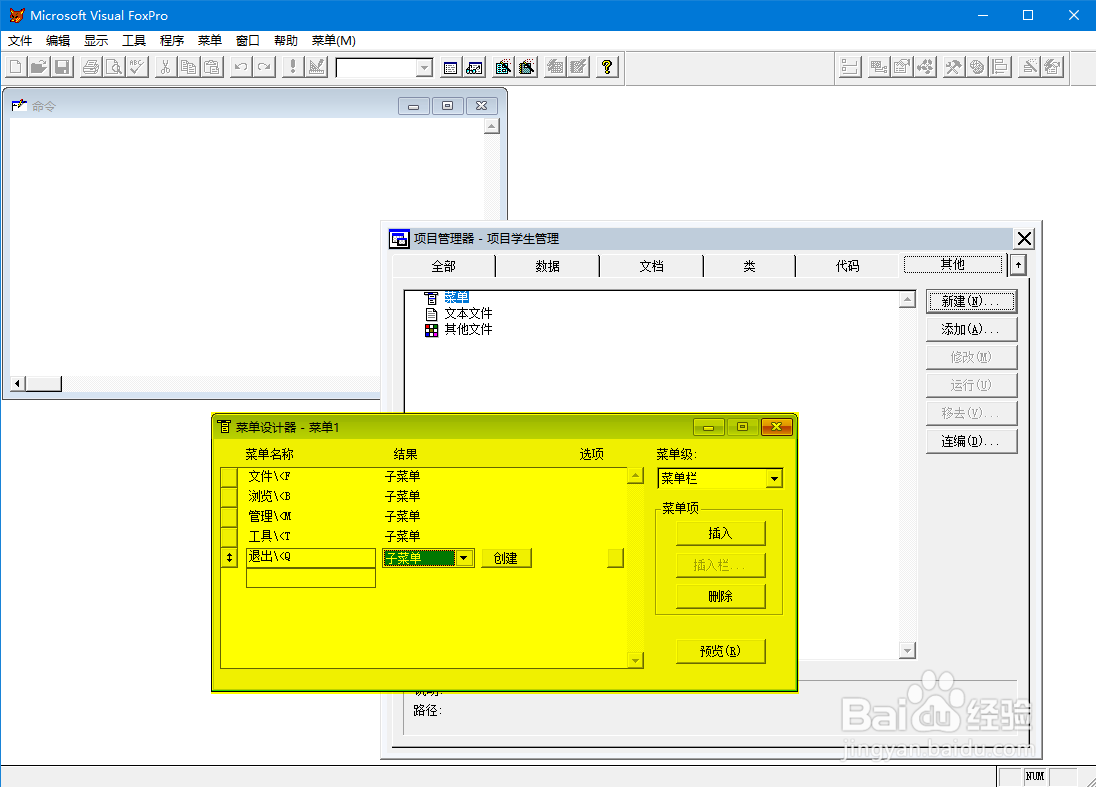This screenshot has width=1096, height=787.
Task: Click the 选项 button for the 退出 row
Action: [x=615, y=558]
